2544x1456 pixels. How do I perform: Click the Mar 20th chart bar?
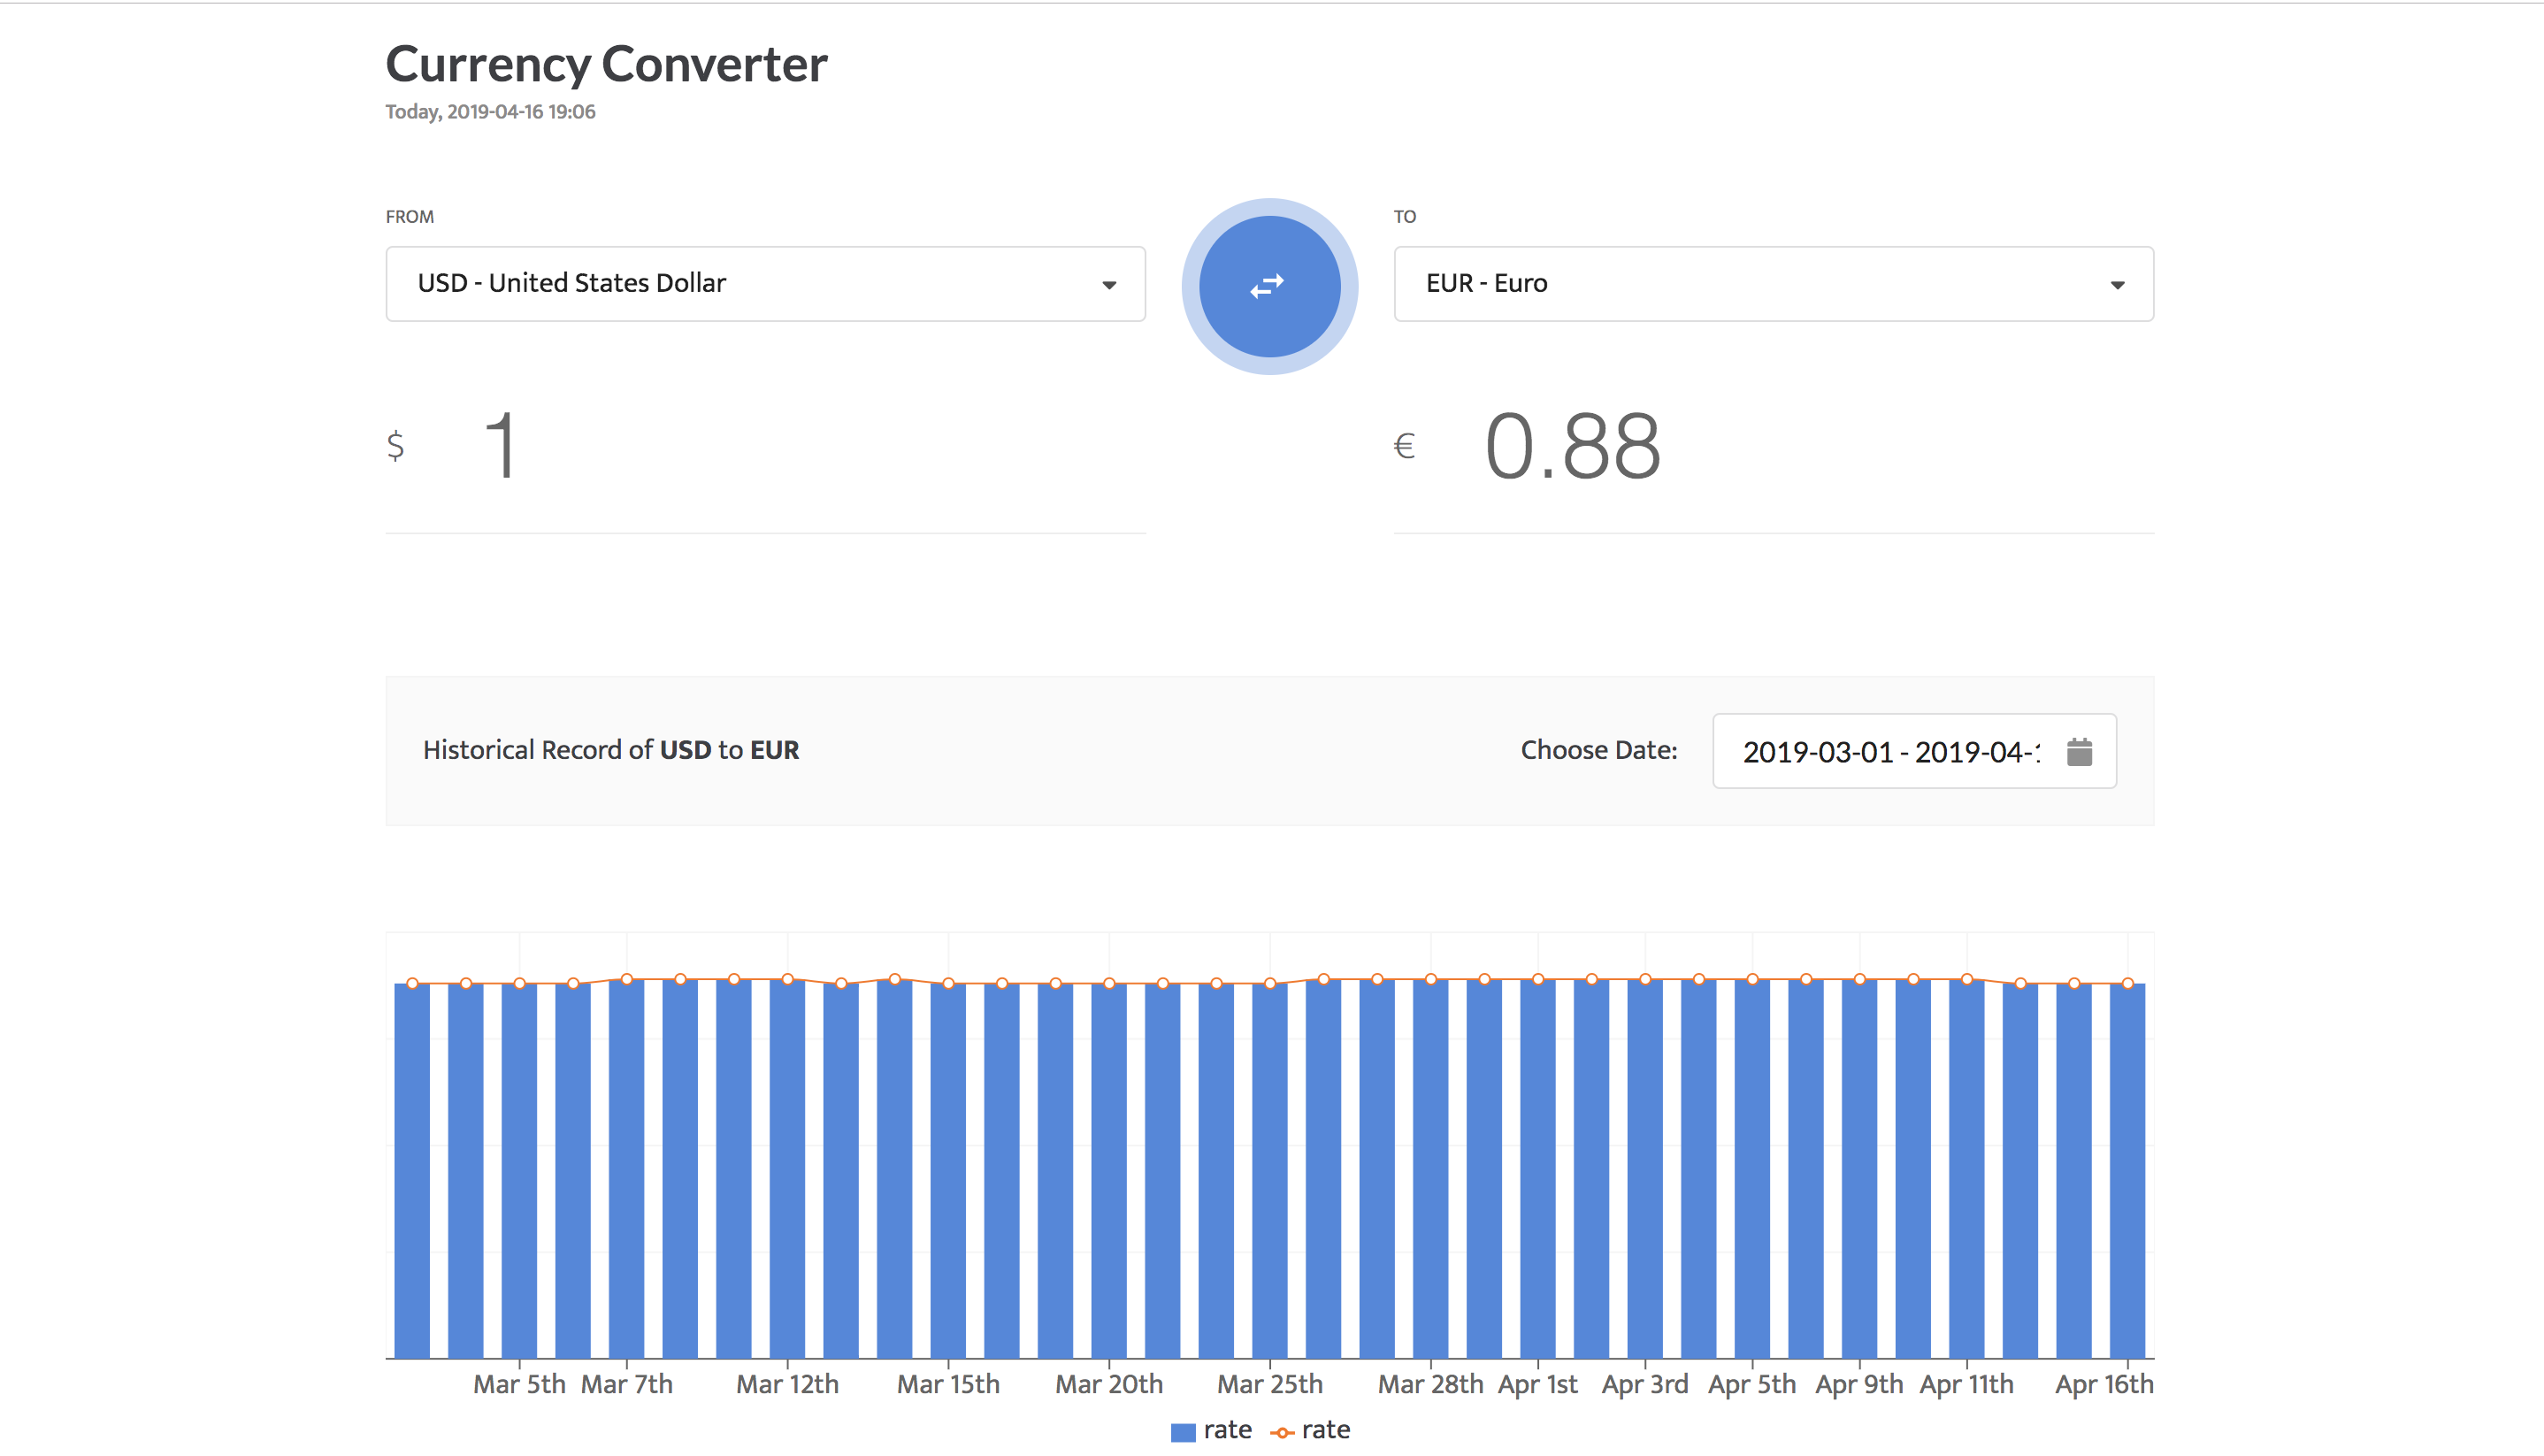(1109, 1170)
